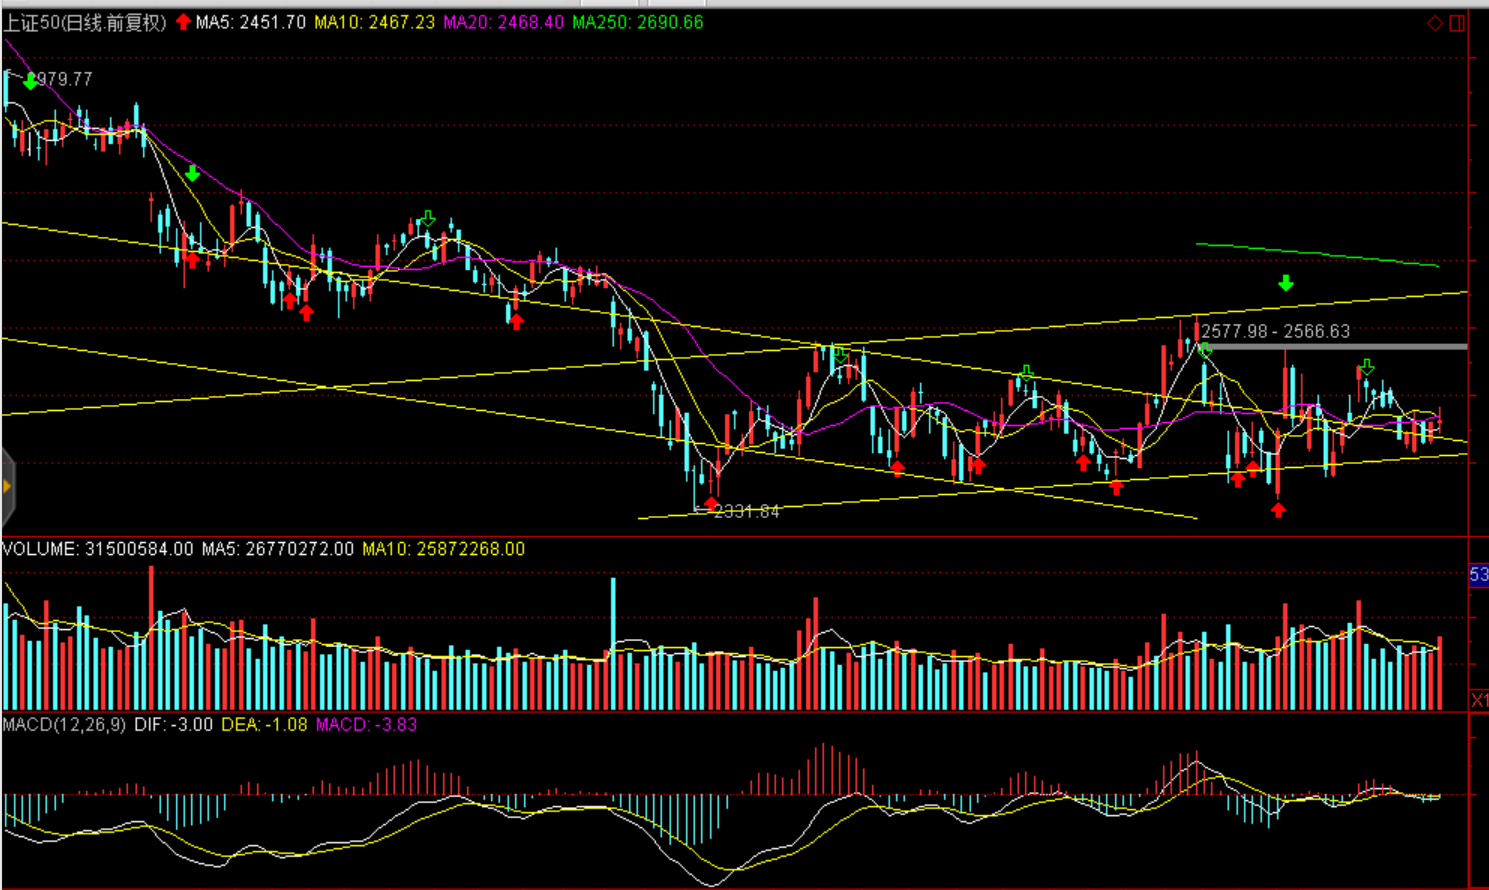This screenshot has height=890, width=1489.
Task: Click the red diamond icon at top right
Action: (x=1435, y=23)
